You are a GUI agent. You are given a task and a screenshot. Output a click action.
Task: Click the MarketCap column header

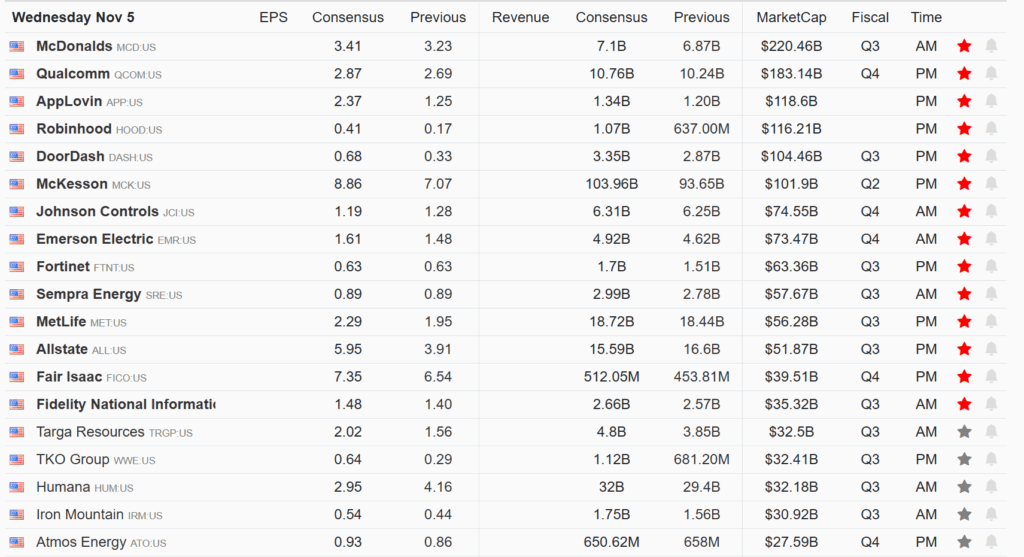[x=789, y=17]
